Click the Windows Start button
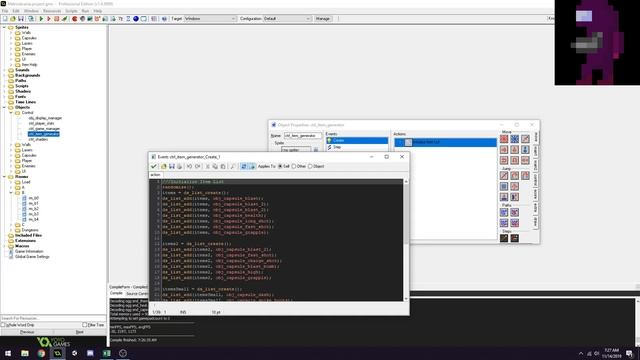Image resolution: width=640 pixels, height=360 pixels. 8,353
